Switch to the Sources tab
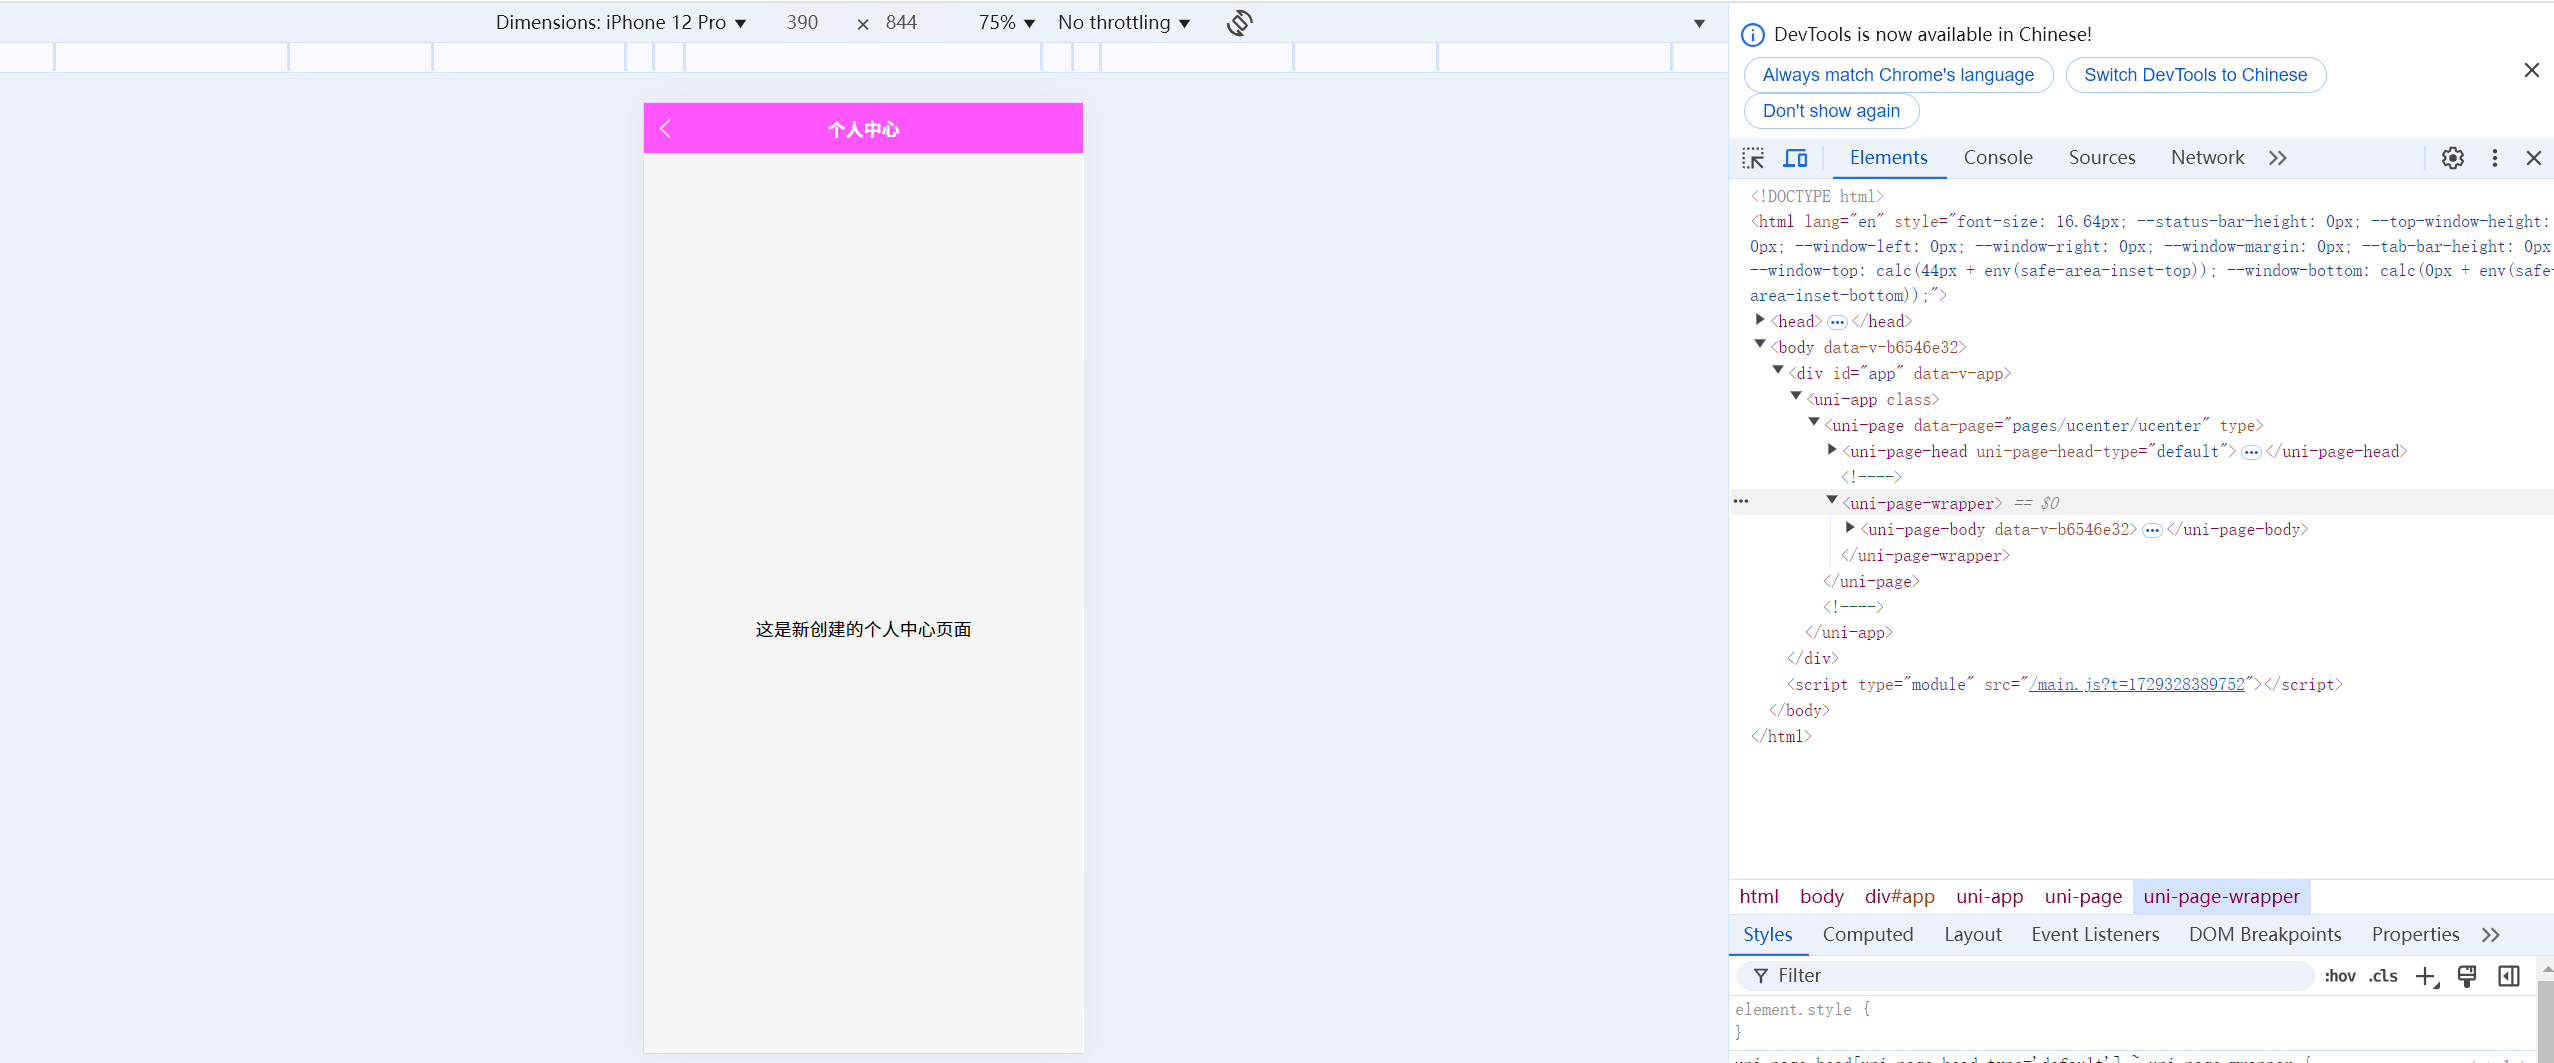This screenshot has height=1063, width=2554. tap(2102, 158)
